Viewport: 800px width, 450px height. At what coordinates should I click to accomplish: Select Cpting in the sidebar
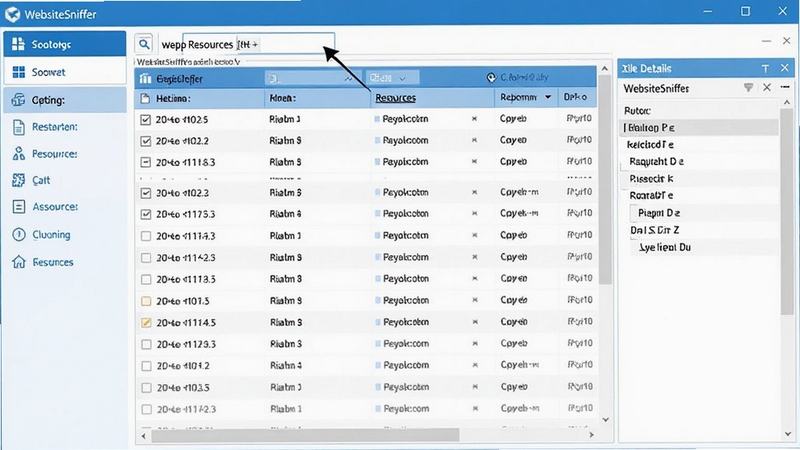coord(65,100)
